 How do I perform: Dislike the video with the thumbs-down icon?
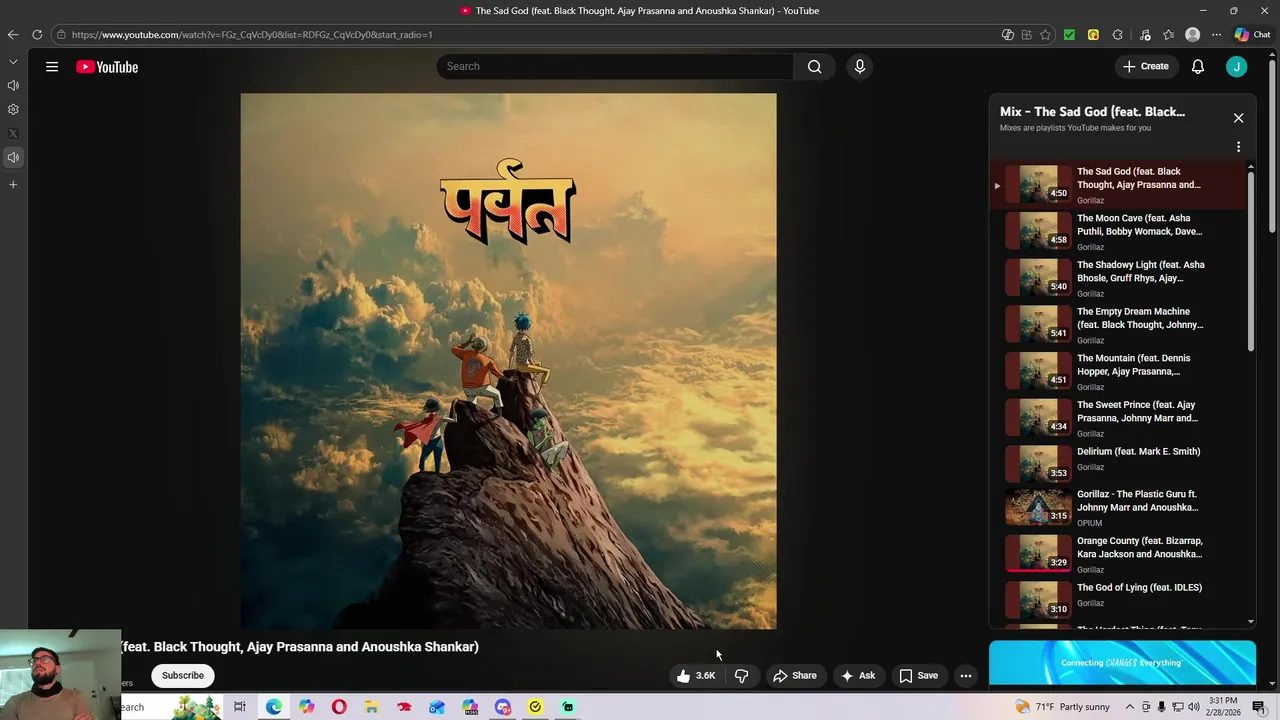click(x=742, y=676)
